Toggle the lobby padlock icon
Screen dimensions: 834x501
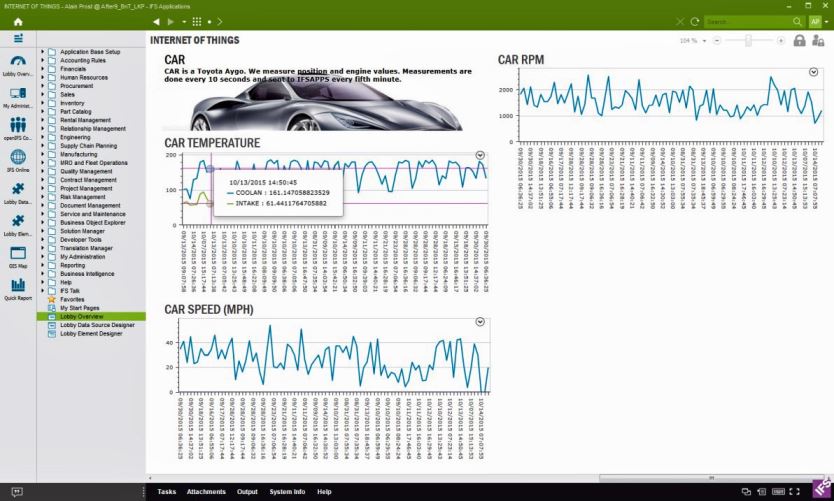(x=799, y=40)
